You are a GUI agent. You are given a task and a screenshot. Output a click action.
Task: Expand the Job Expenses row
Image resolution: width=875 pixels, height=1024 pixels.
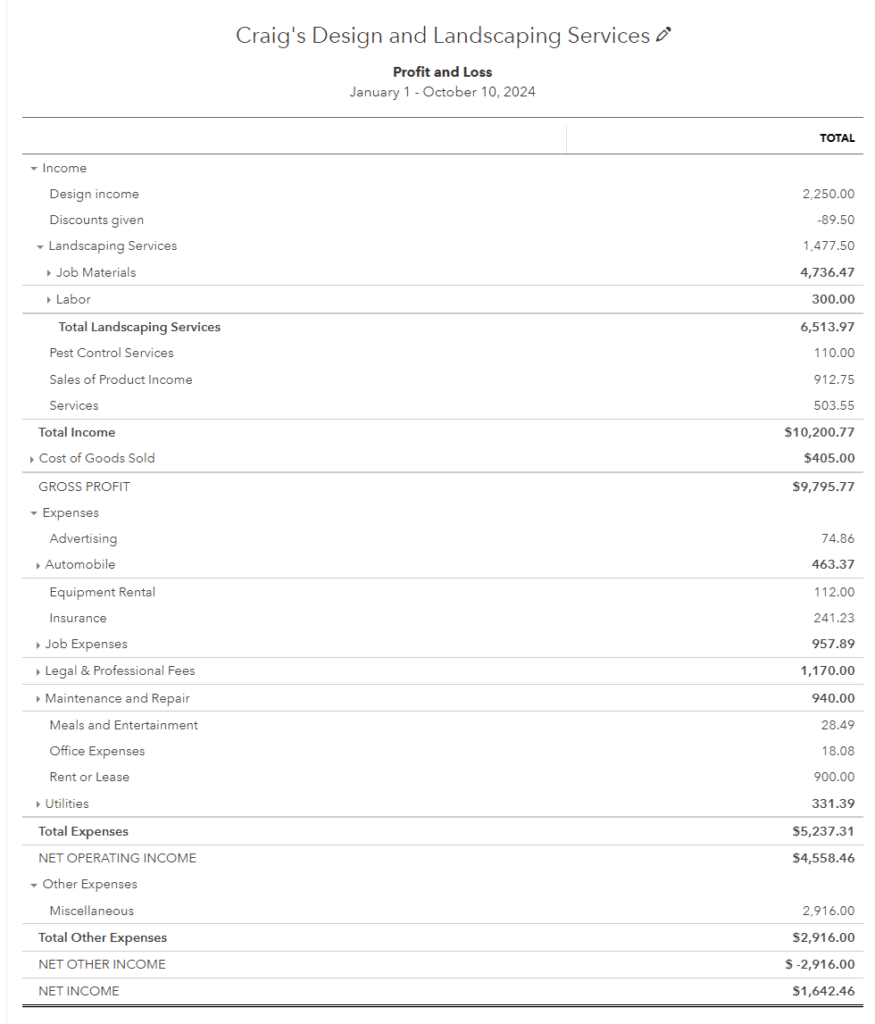point(38,646)
